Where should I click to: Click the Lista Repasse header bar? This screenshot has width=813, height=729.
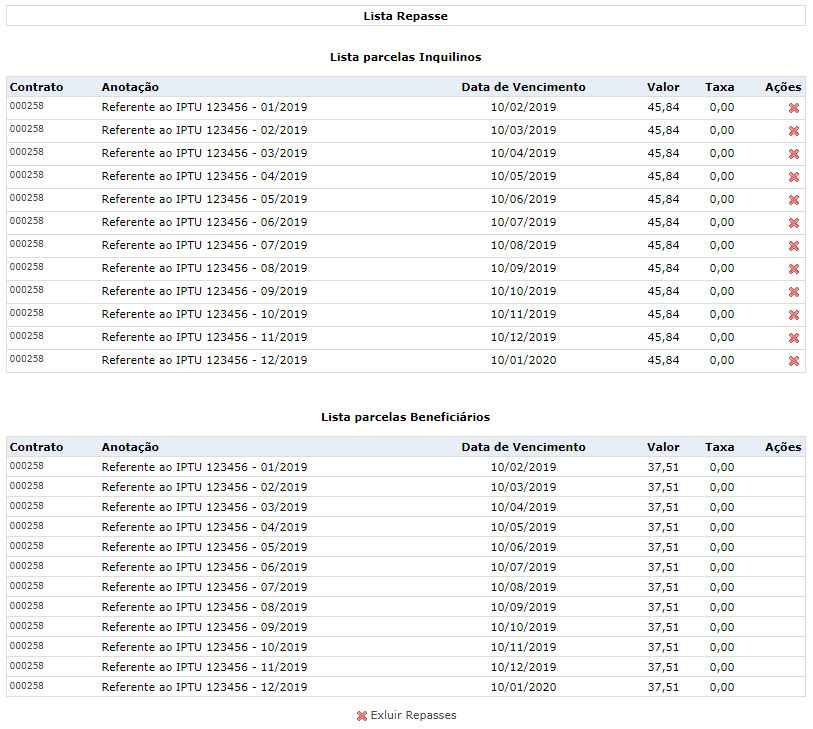click(x=405, y=16)
